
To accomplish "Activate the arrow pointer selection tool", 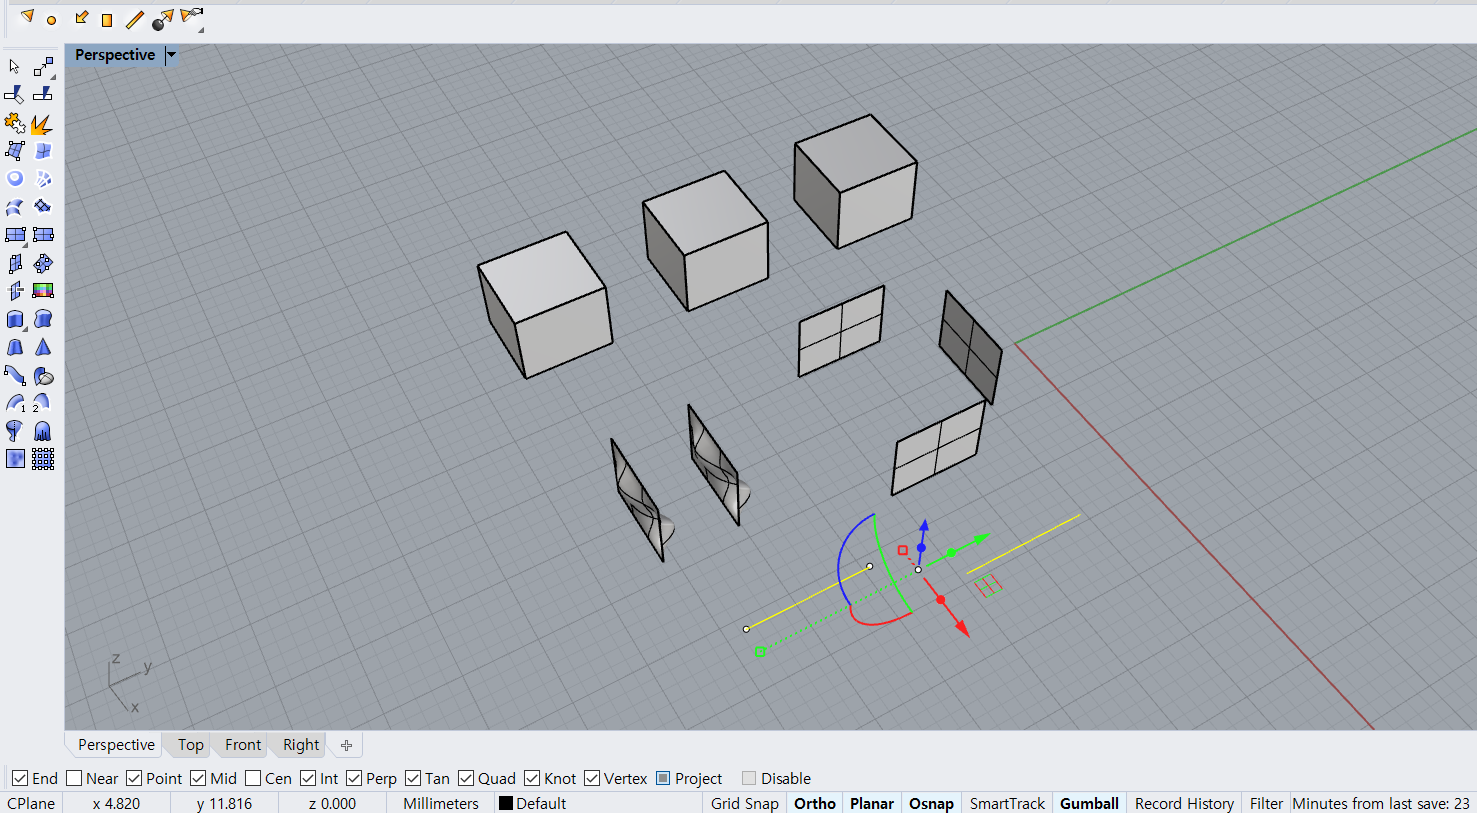I will 14,67.
